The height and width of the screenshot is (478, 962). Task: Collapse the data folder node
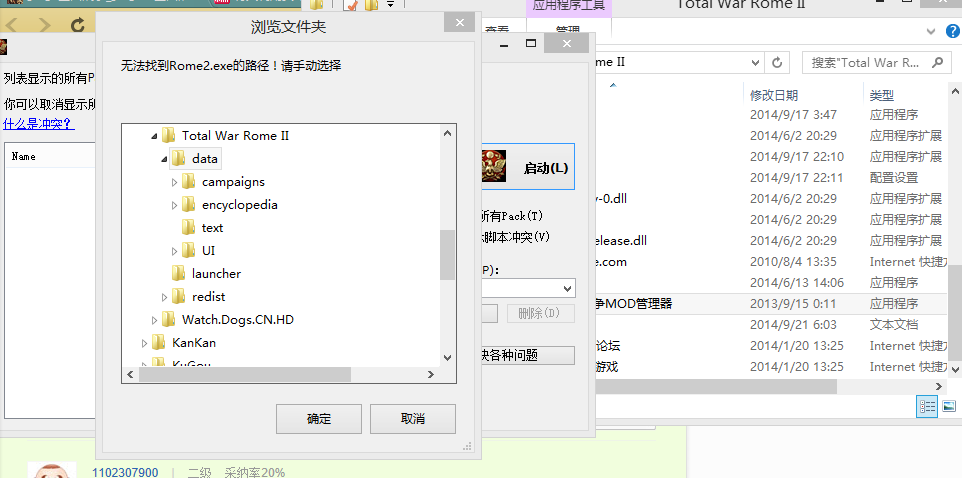164,159
